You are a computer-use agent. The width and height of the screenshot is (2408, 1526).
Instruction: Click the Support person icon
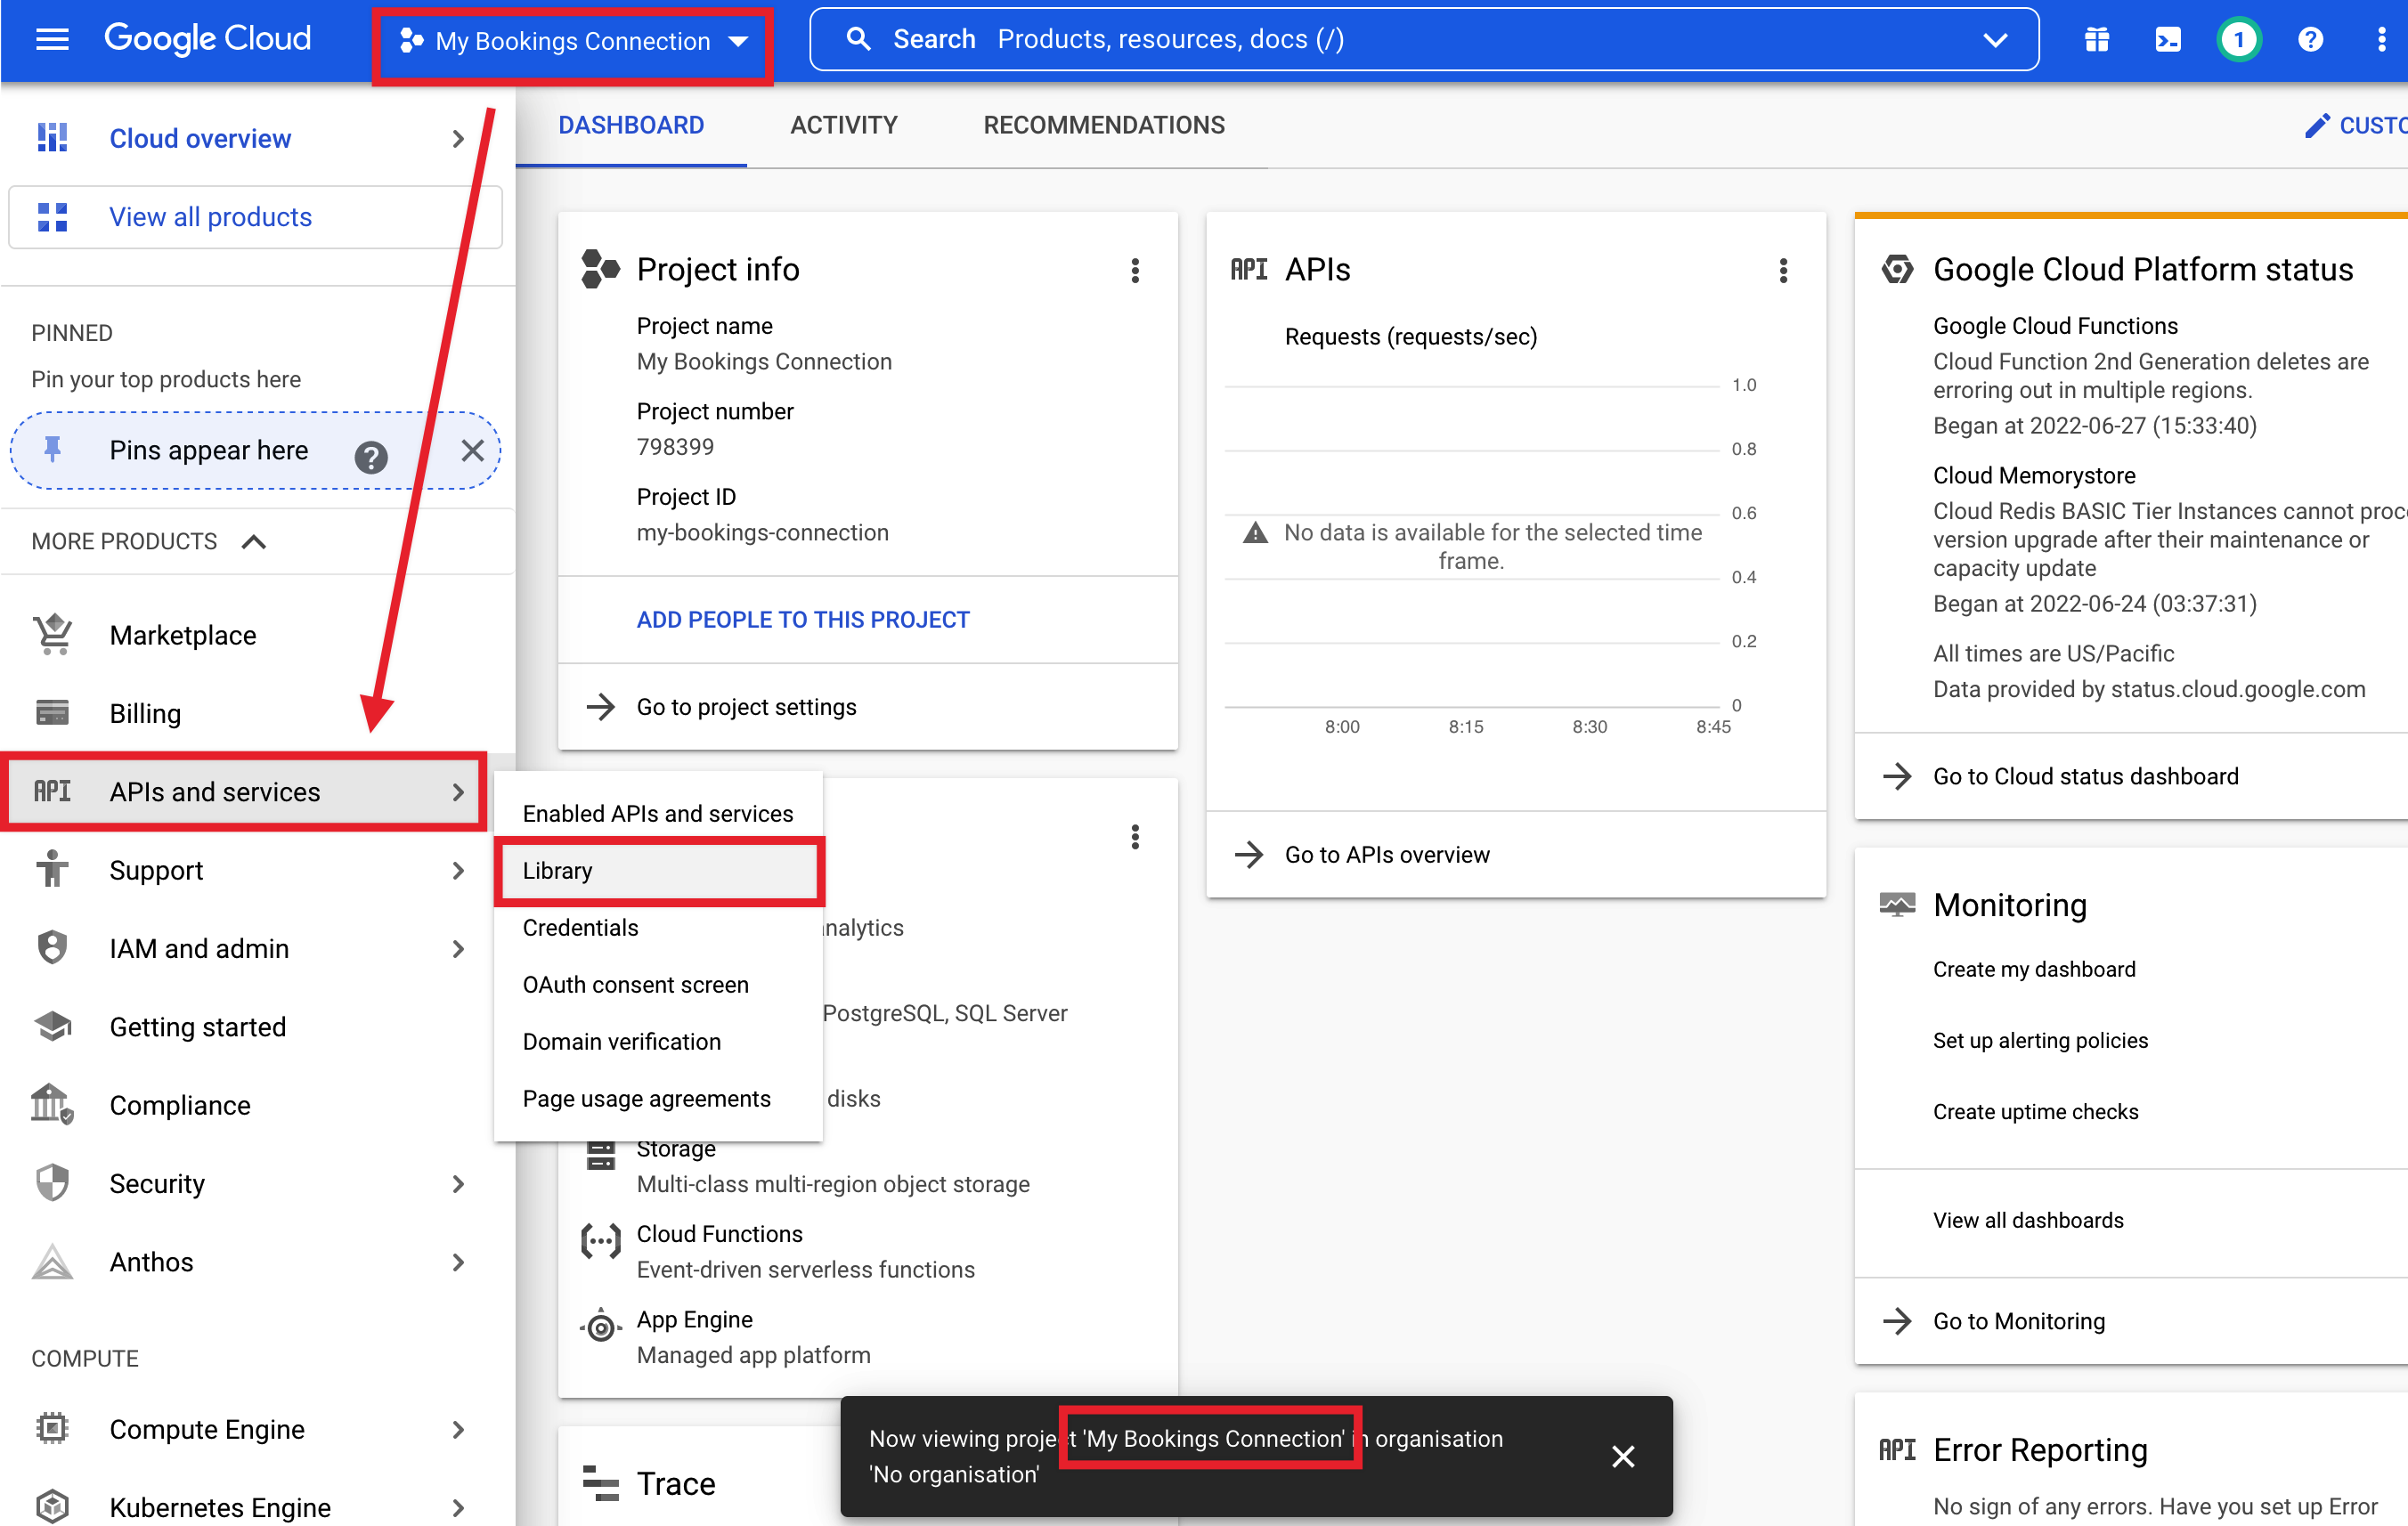click(x=52, y=868)
